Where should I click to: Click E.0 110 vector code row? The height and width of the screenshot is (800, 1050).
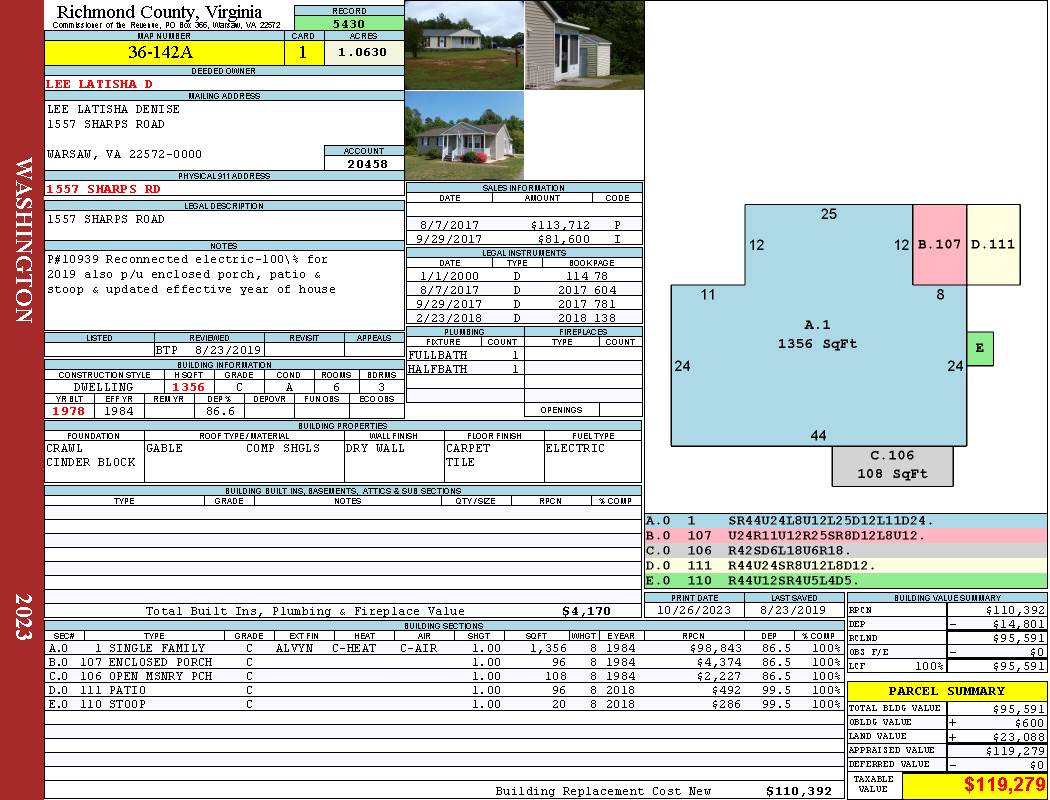pyautogui.click(x=845, y=580)
